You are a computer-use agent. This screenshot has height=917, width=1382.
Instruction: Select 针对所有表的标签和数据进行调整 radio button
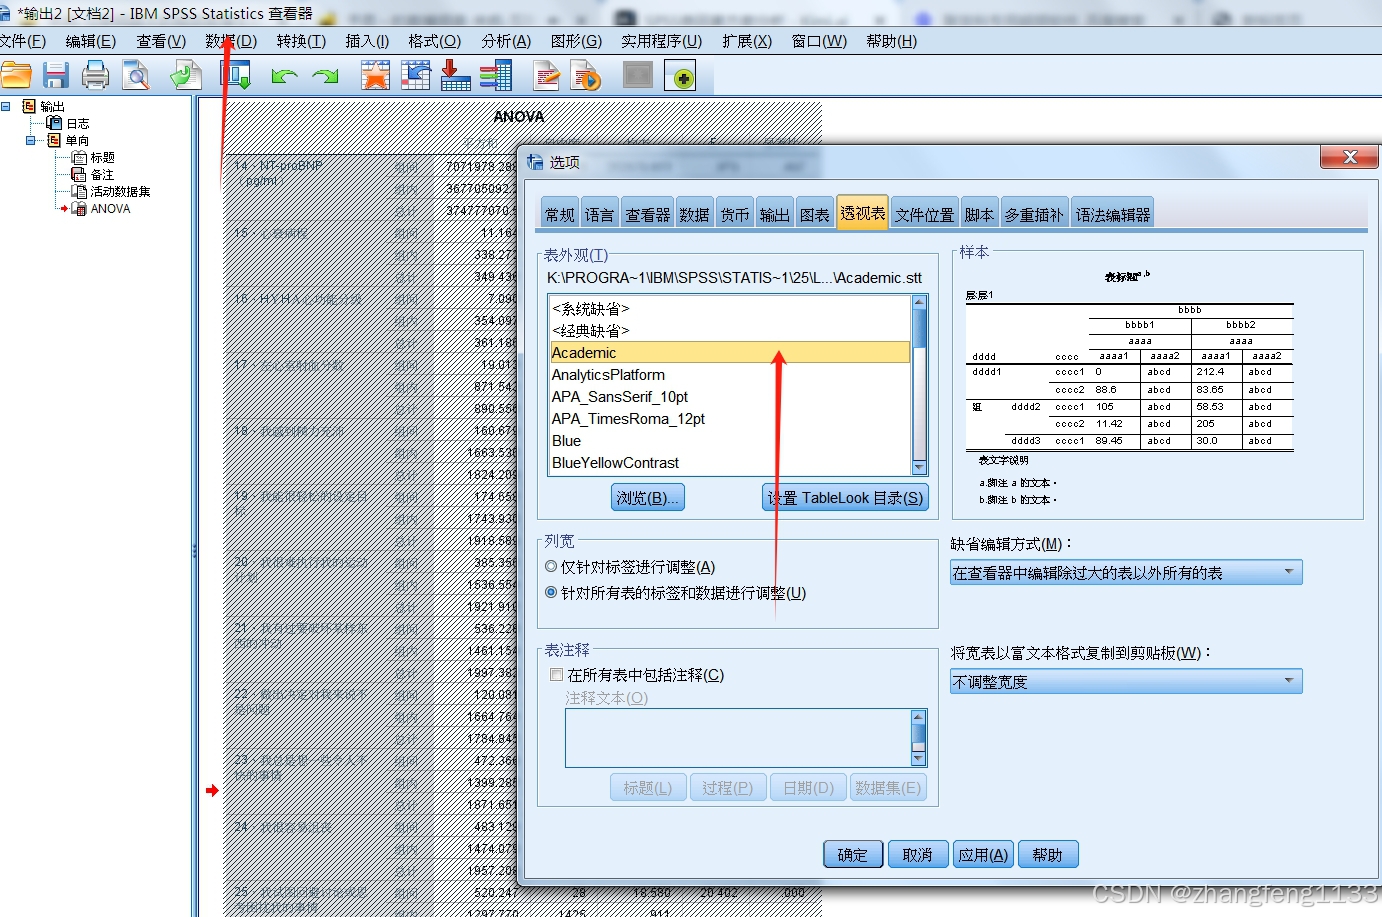coord(550,592)
